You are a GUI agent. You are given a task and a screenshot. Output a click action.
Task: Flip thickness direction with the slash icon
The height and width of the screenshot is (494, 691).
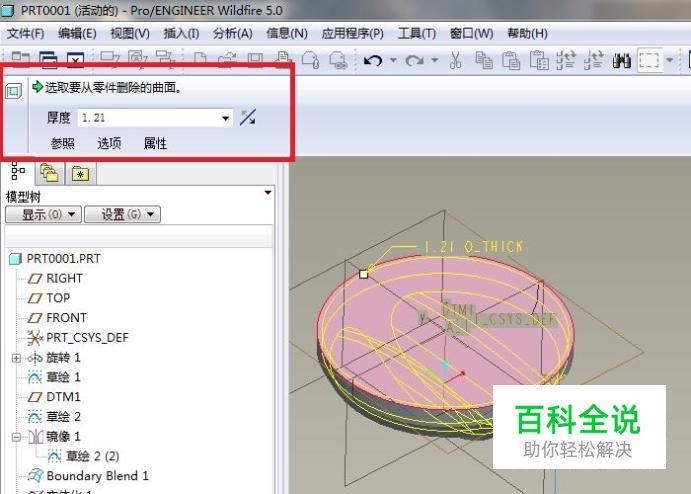point(248,118)
